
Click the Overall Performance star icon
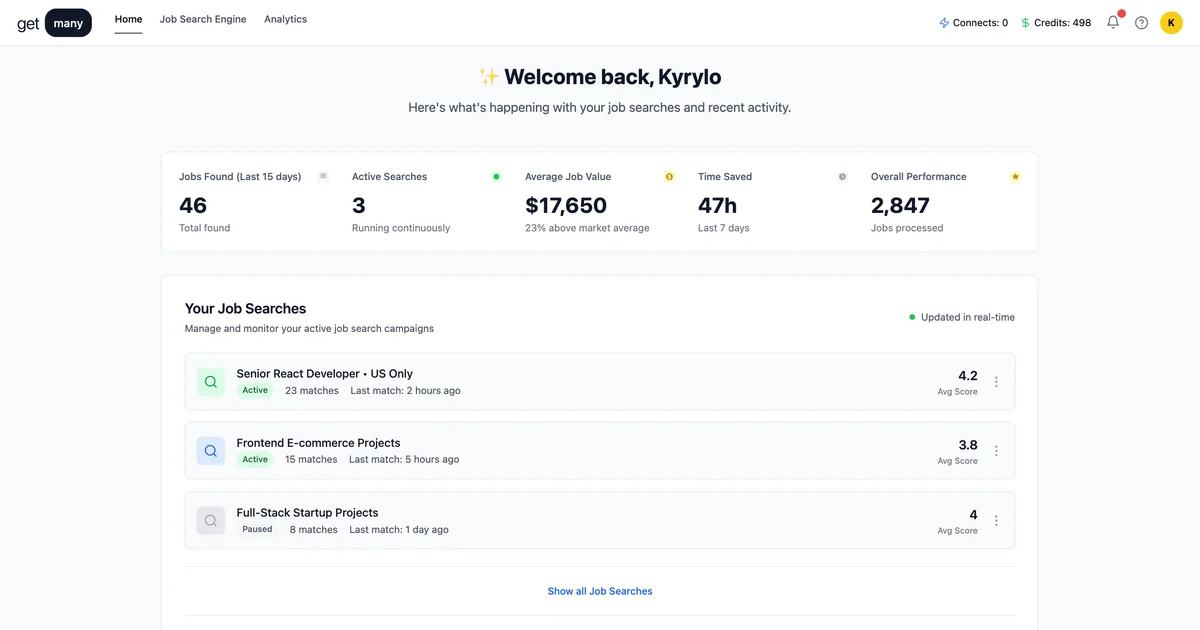(x=1015, y=176)
